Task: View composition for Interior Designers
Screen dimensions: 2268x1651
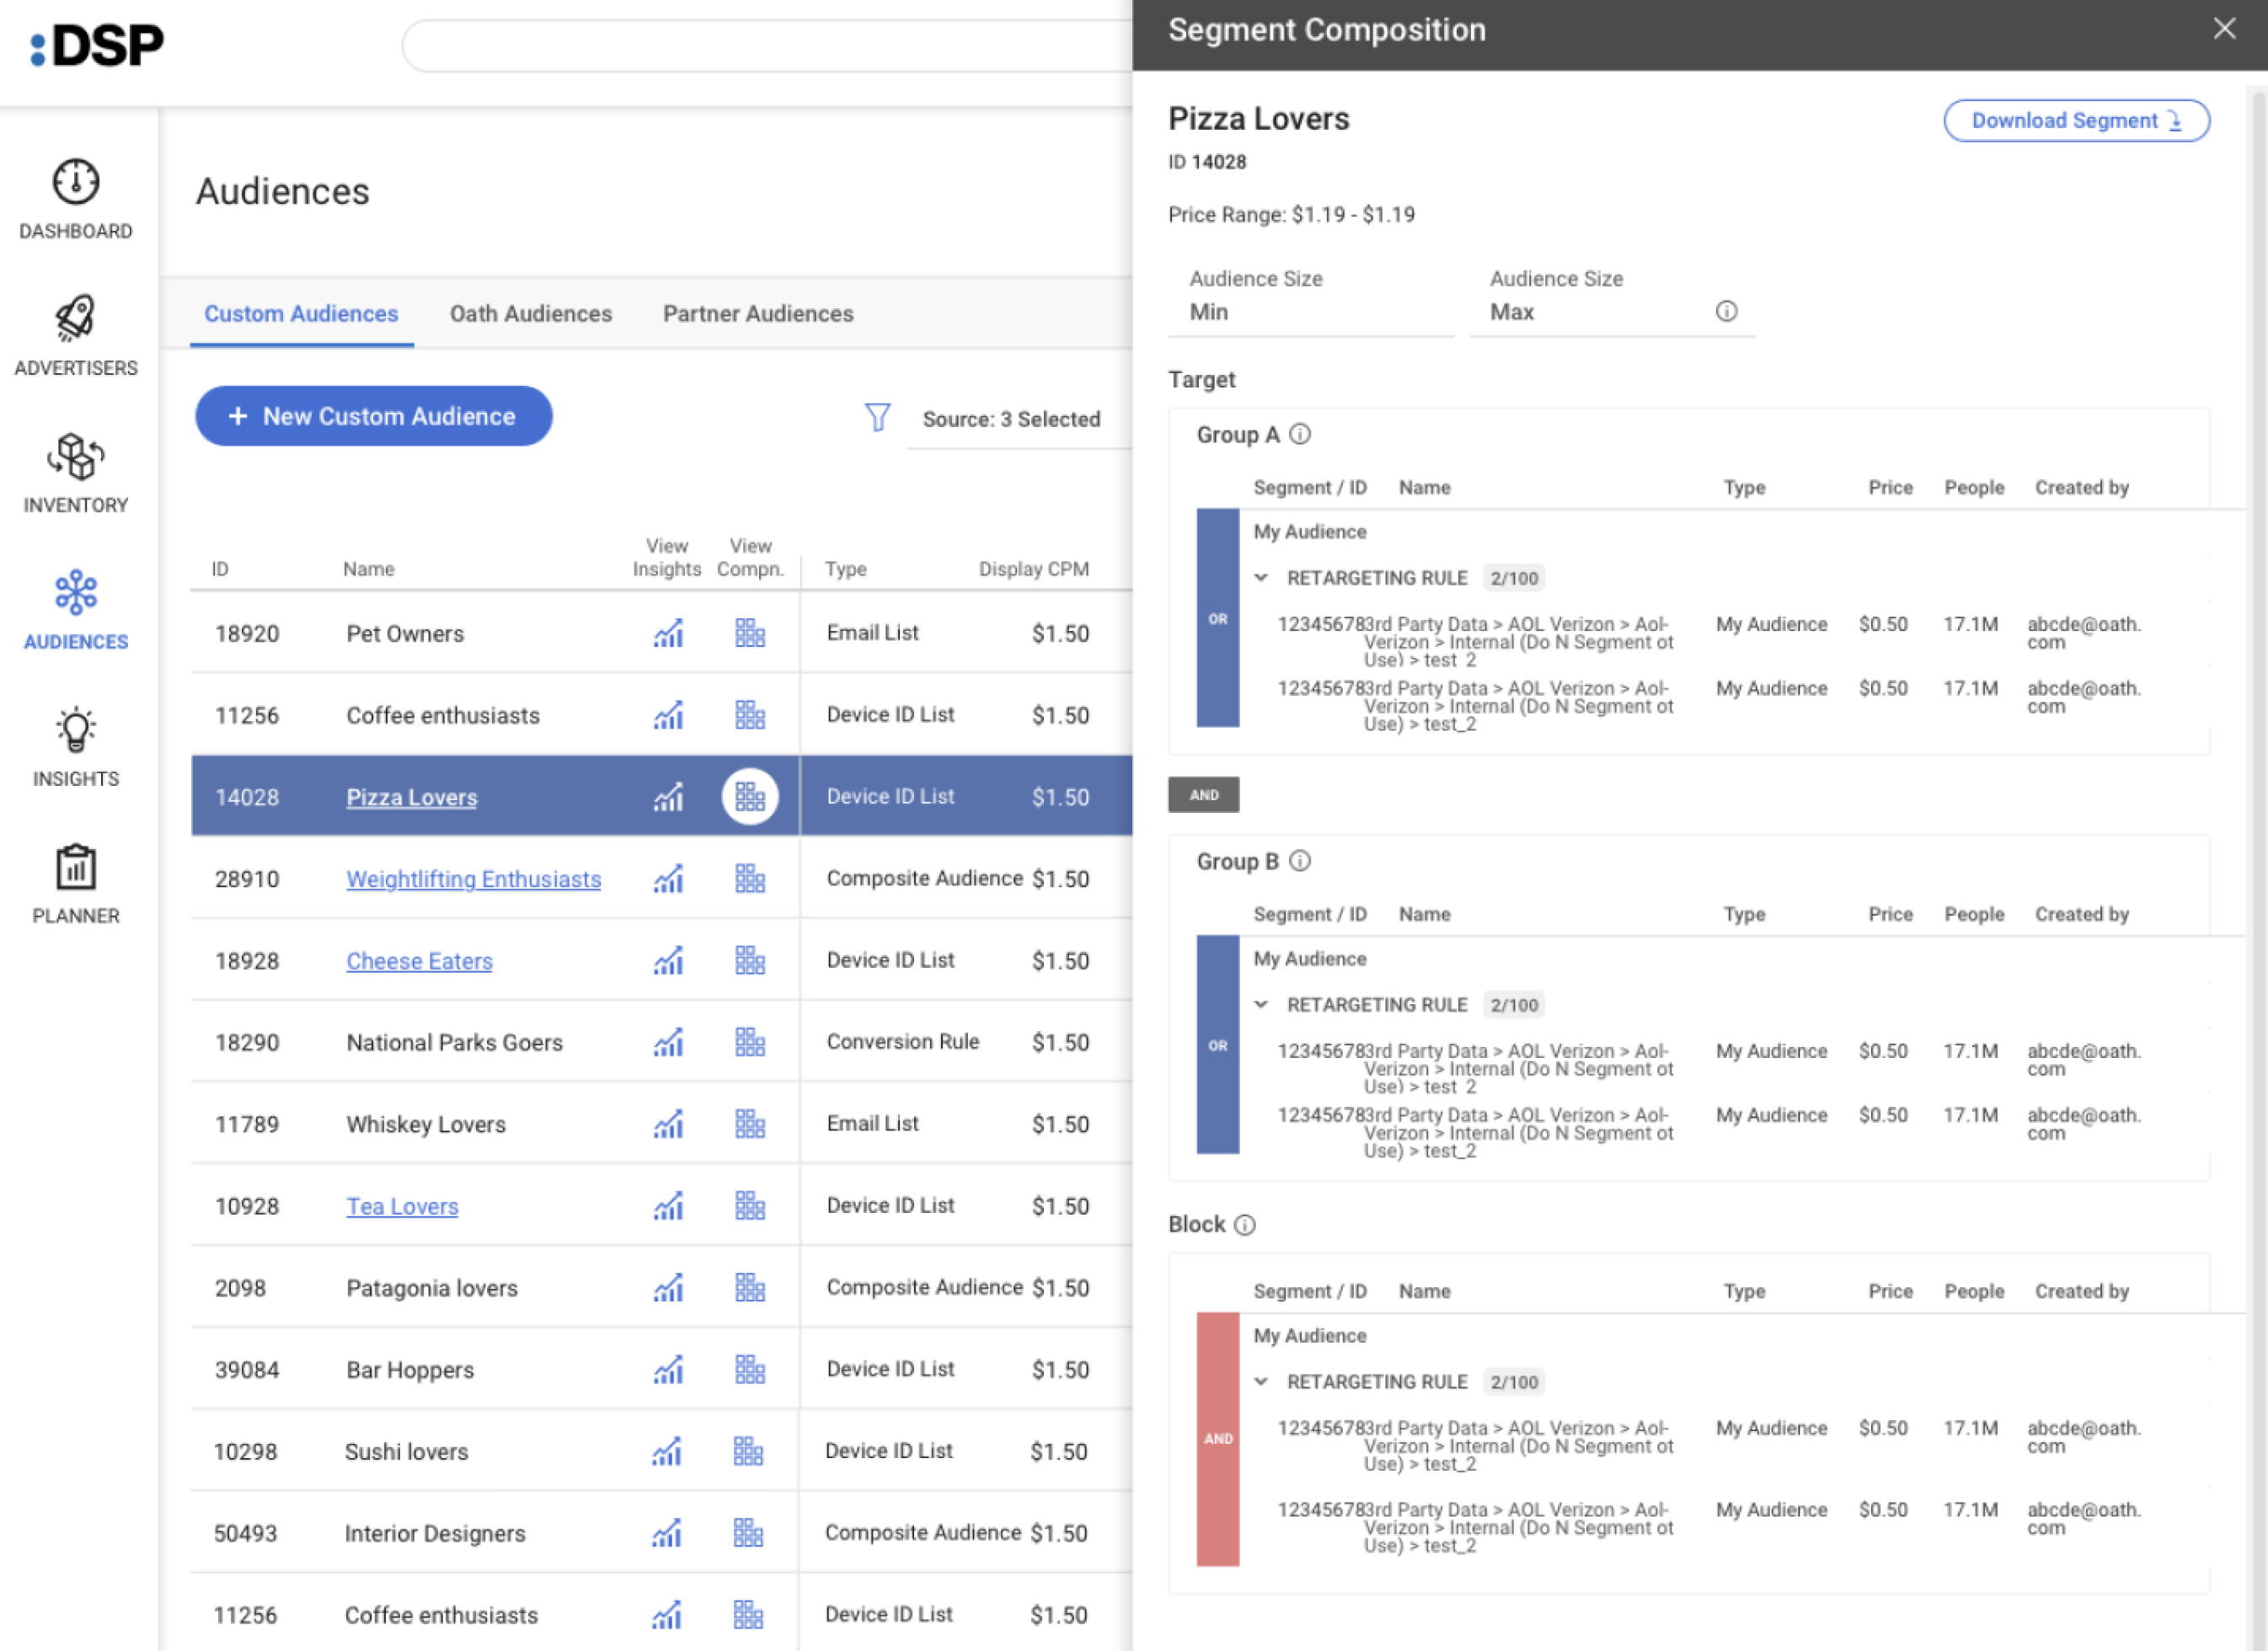Action: (x=748, y=1534)
